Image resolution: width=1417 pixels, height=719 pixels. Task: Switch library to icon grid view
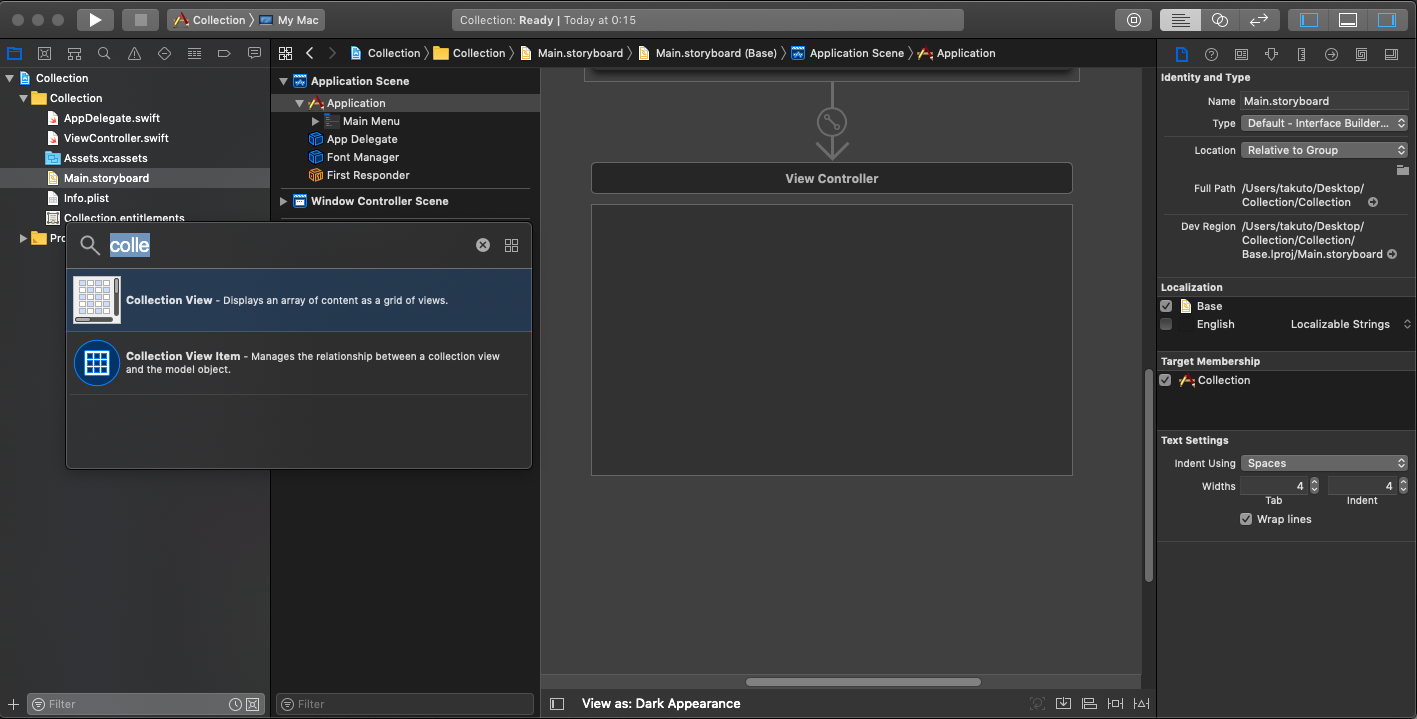pos(511,245)
